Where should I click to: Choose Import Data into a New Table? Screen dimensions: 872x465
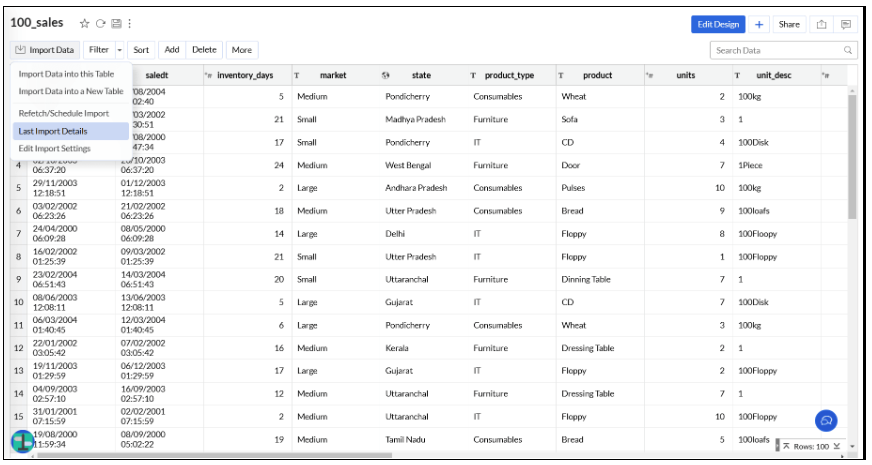coord(71,91)
